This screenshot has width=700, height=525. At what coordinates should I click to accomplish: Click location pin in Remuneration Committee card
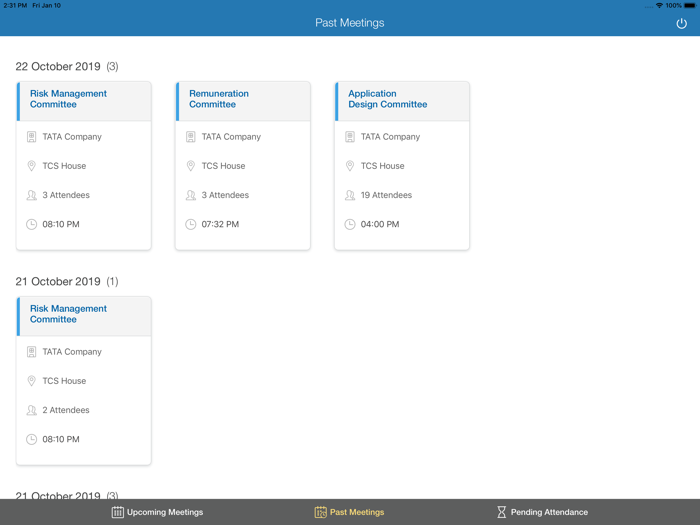191,166
